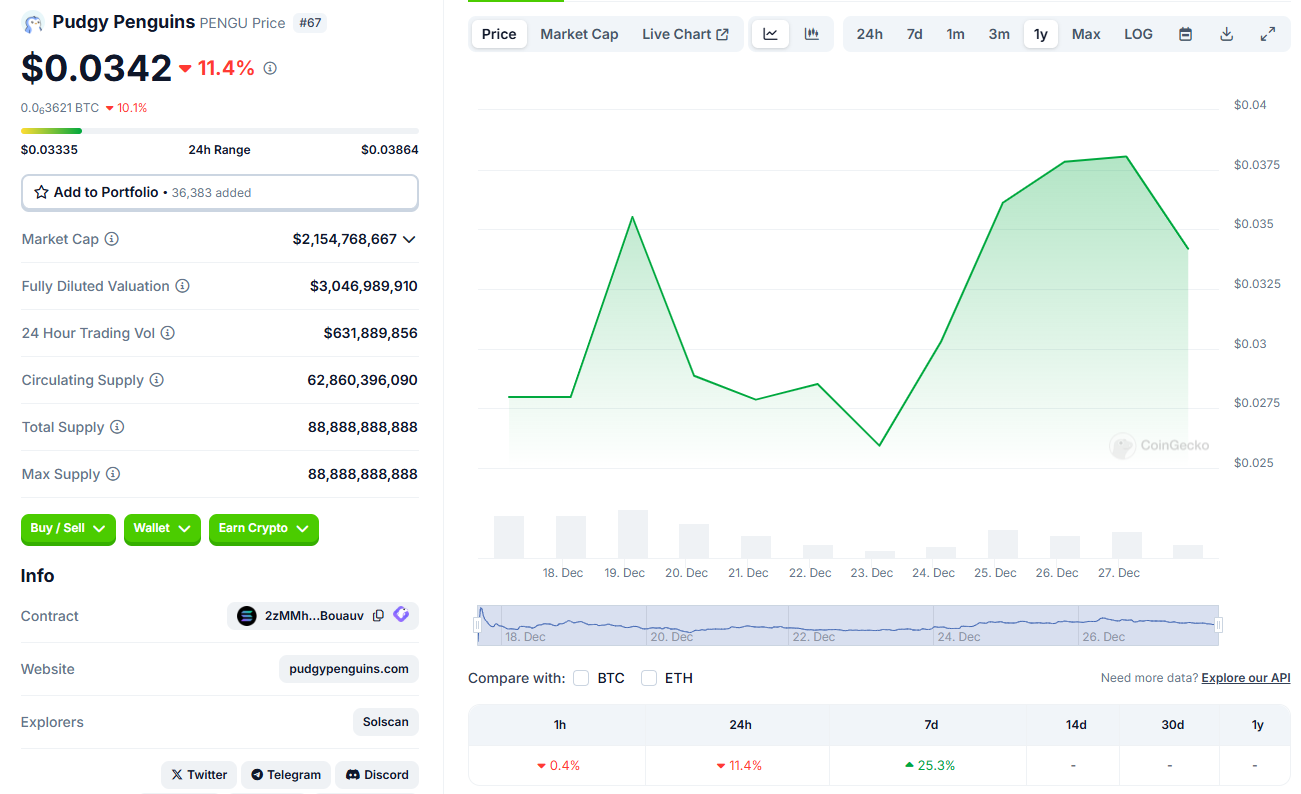This screenshot has width=1301, height=794.
Task: Open Fully Diluted Valuation info icon
Action: [x=183, y=286]
